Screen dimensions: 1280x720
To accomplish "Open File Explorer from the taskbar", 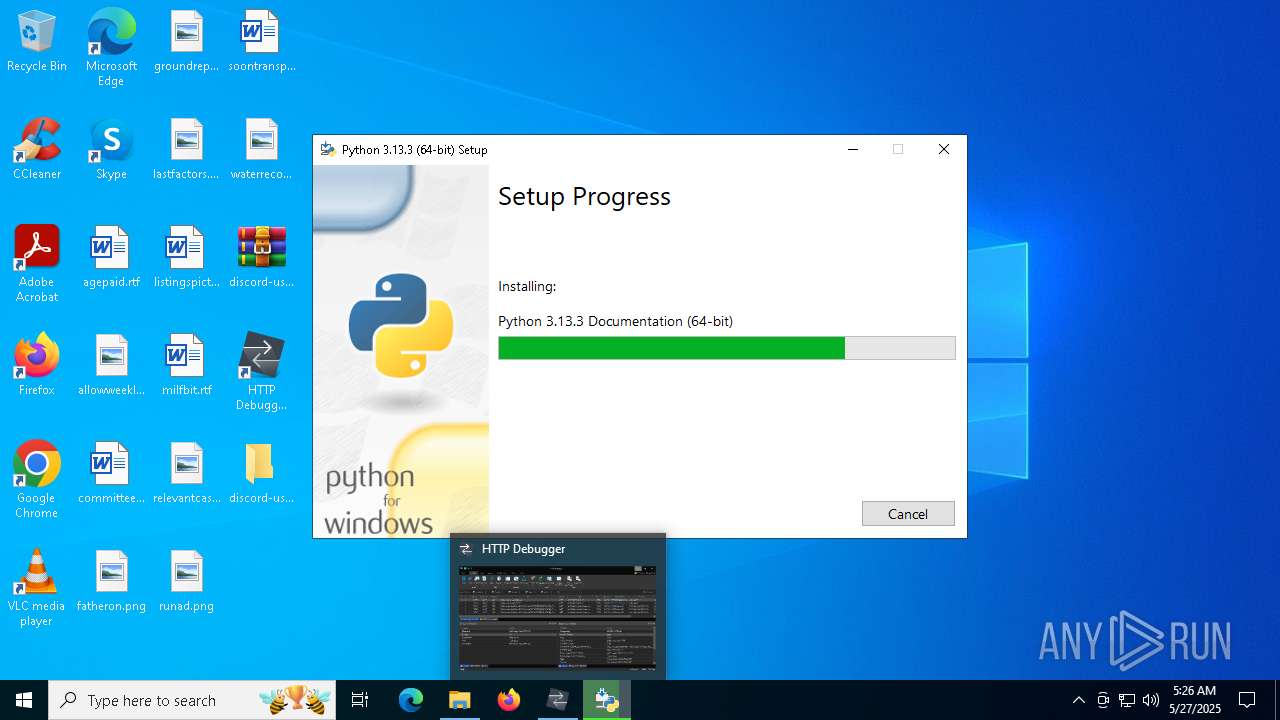I will [x=460, y=700].
